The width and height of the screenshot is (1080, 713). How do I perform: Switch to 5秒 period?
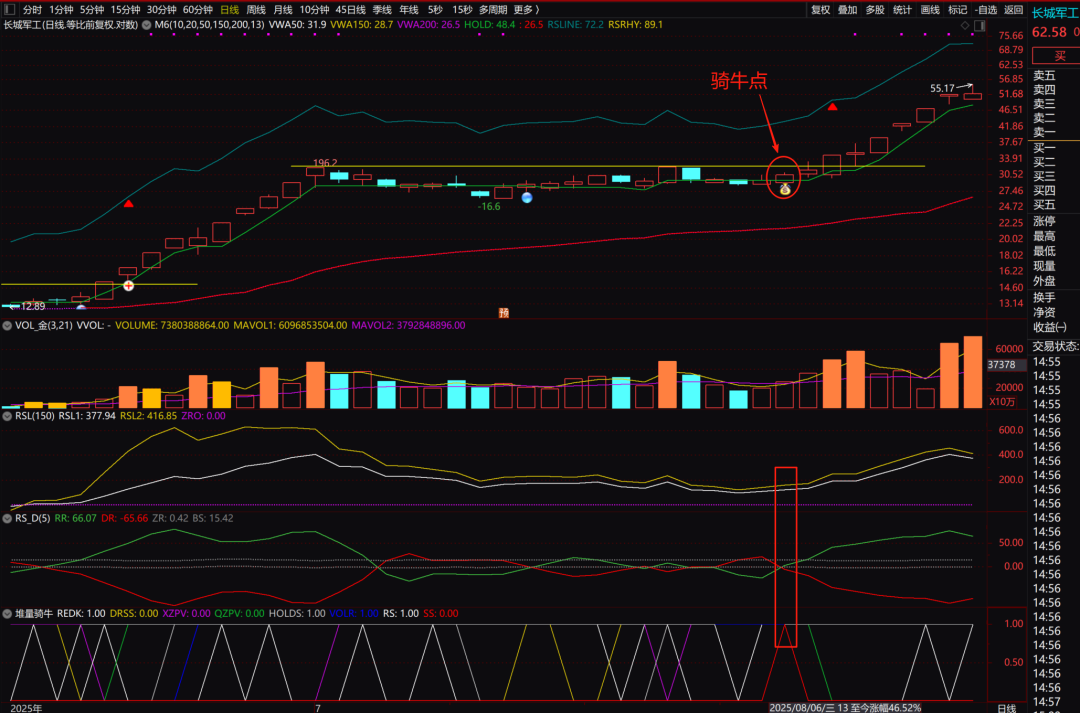[x=435, y=10]
